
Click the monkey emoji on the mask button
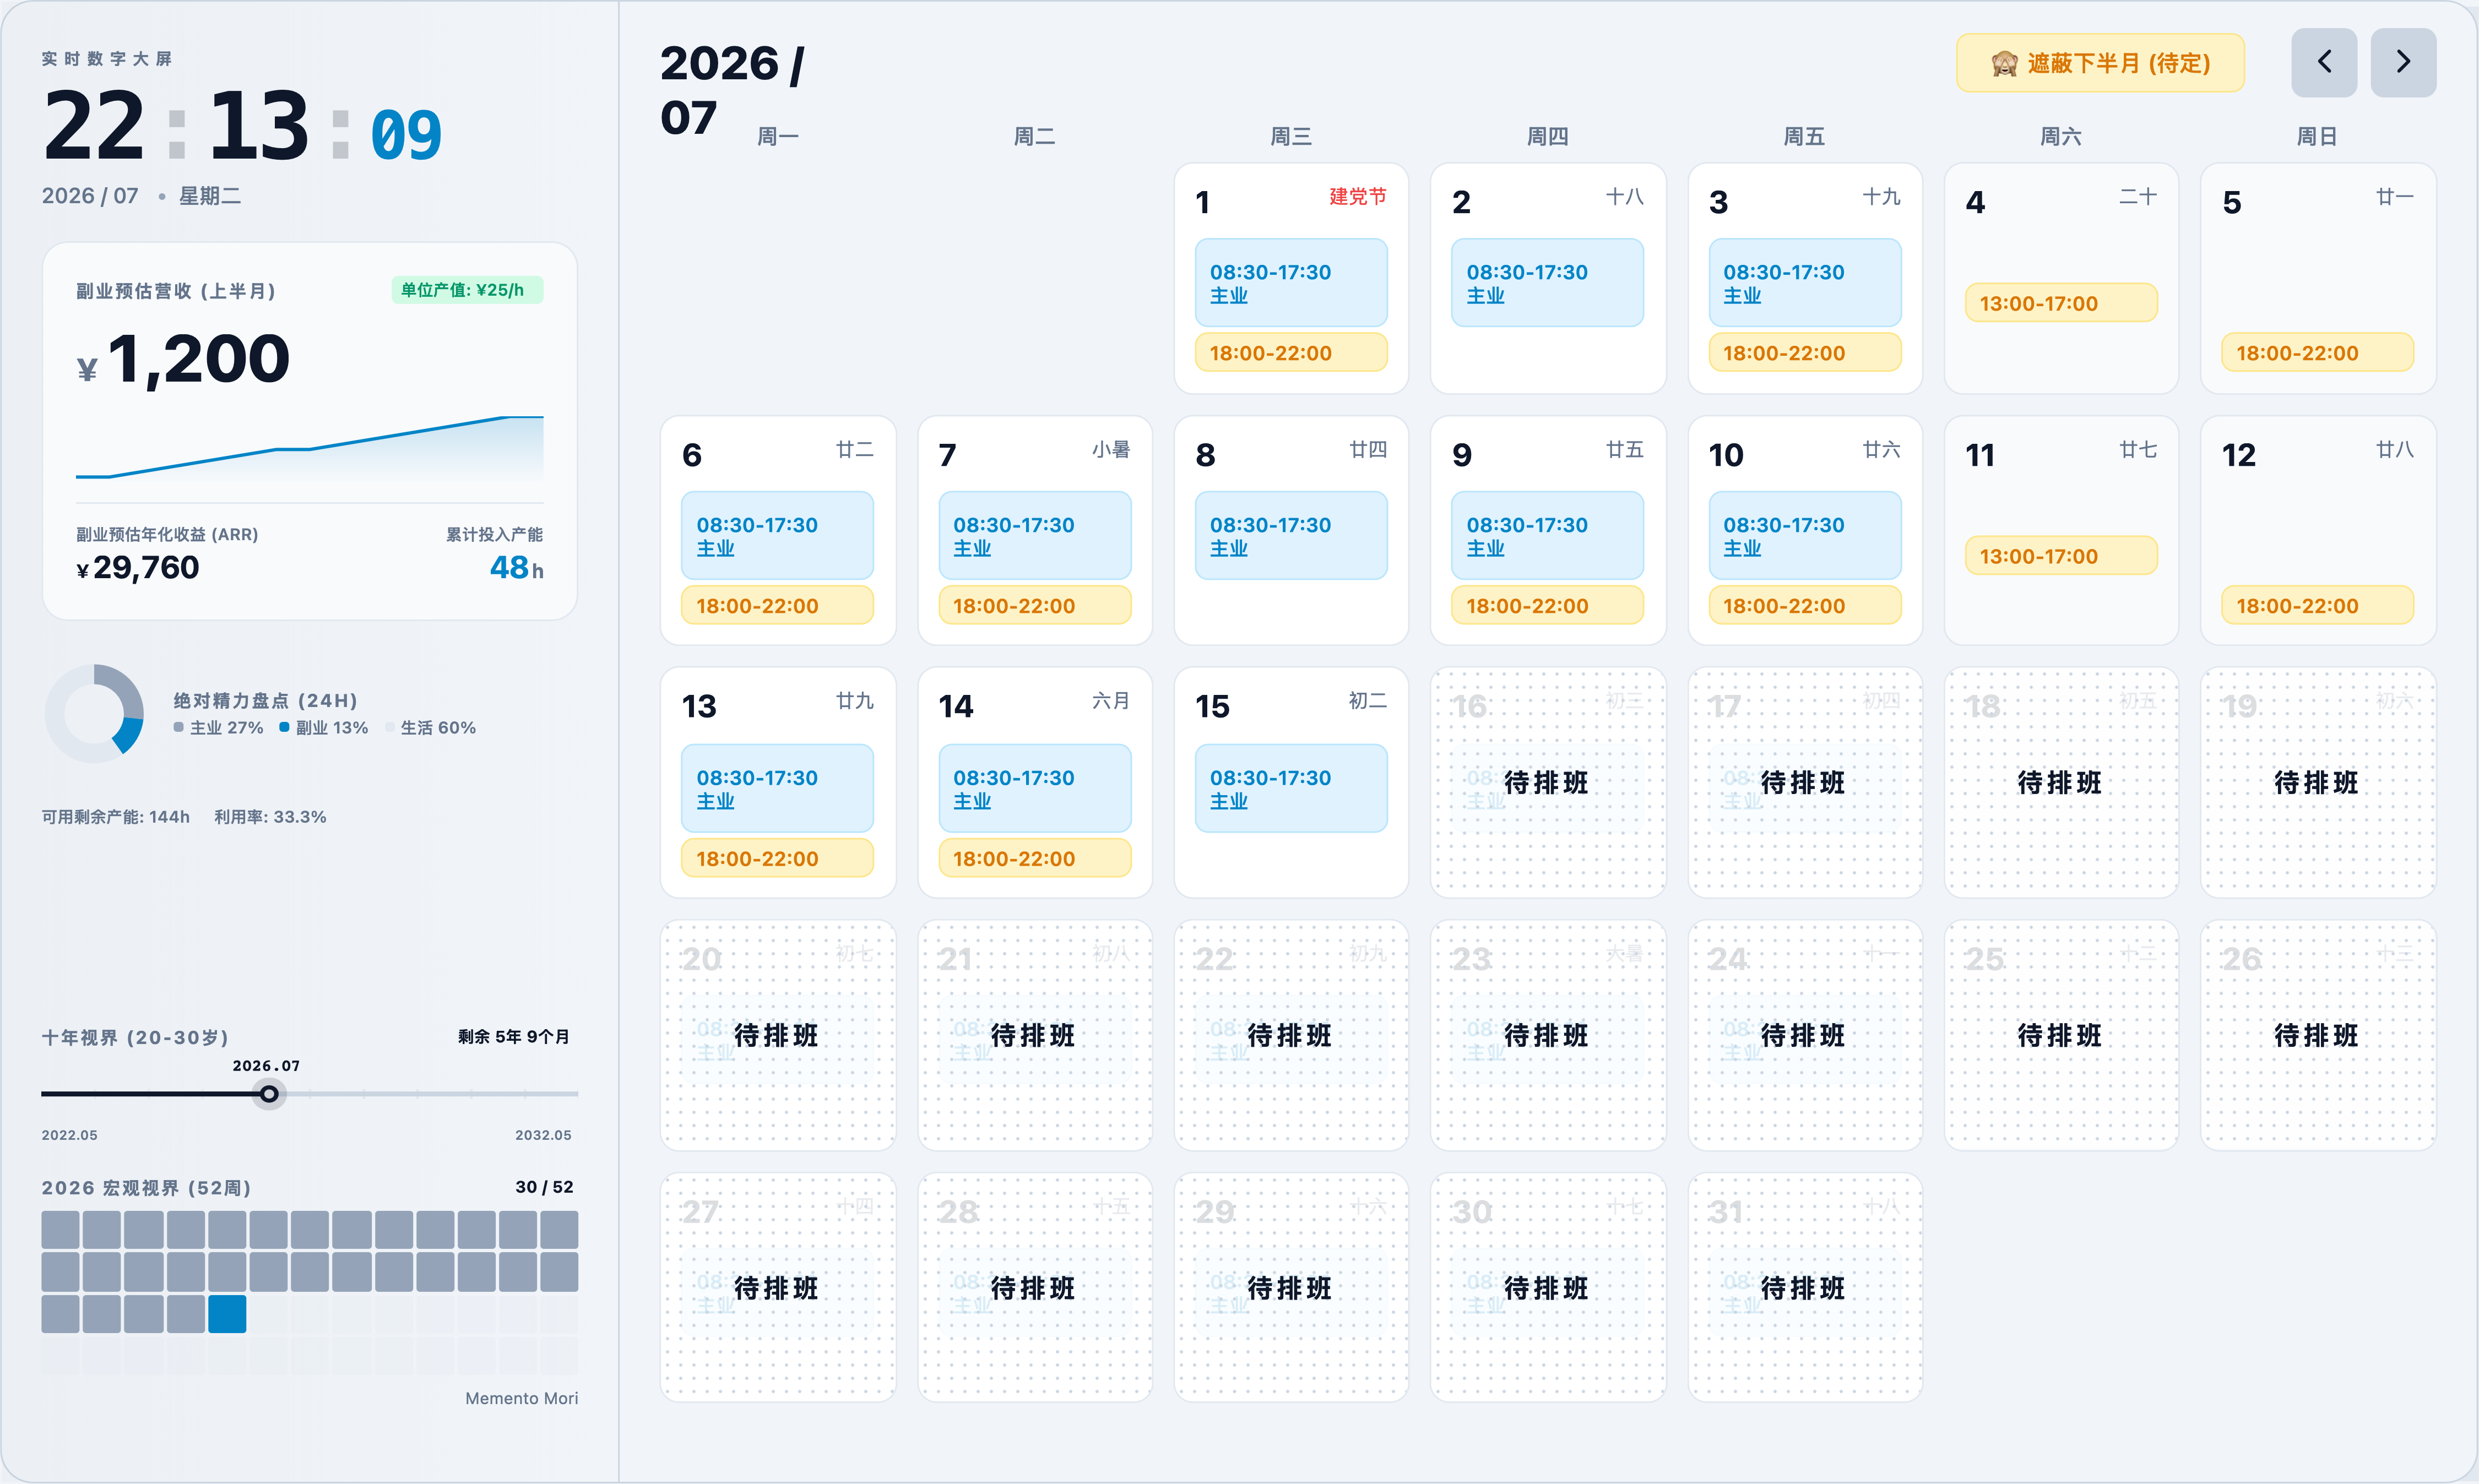coord(2003,64)
